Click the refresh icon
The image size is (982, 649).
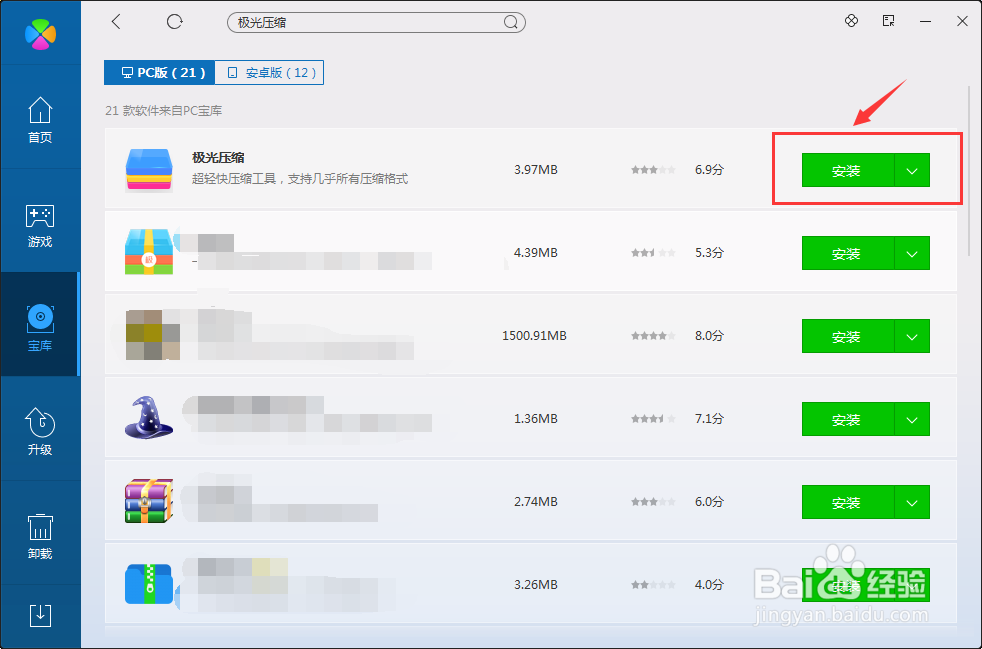coord(175,22)
